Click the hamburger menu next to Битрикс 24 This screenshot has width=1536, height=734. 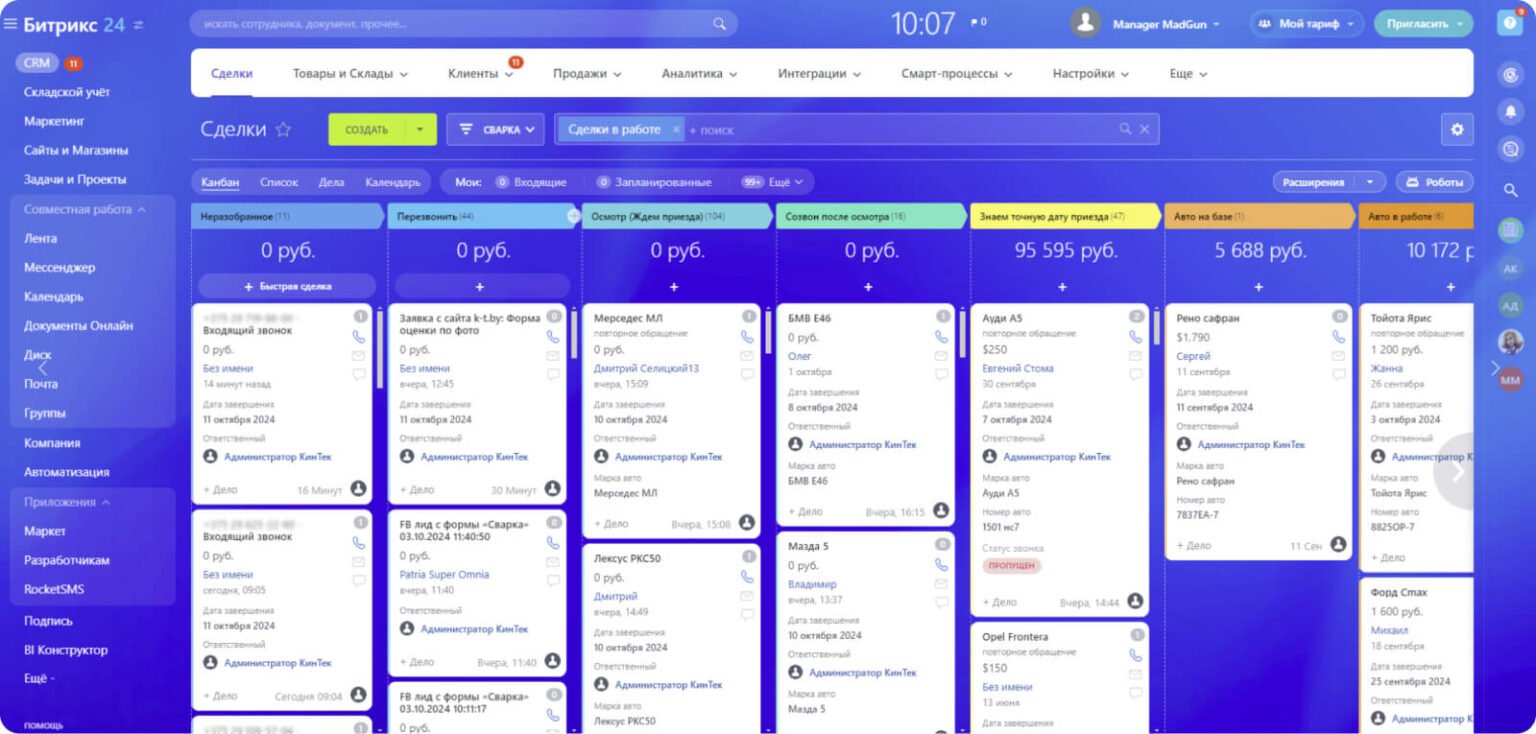pyautogui.click(x=10, y=24)
